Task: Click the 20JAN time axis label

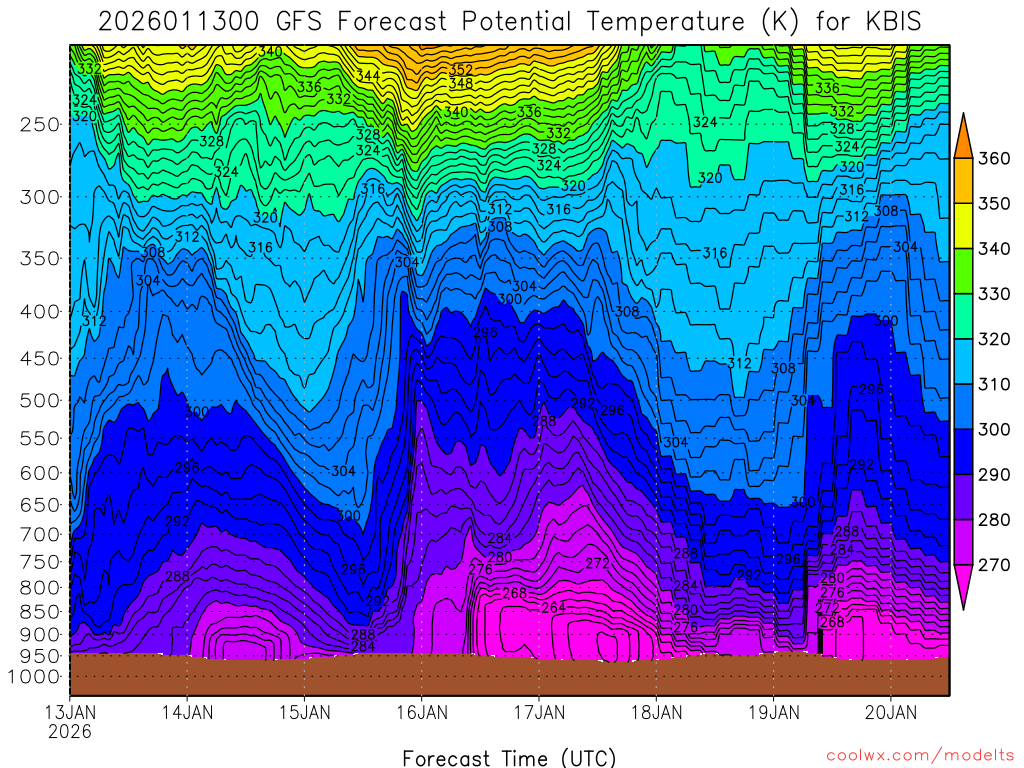Action: pos(891,712)
